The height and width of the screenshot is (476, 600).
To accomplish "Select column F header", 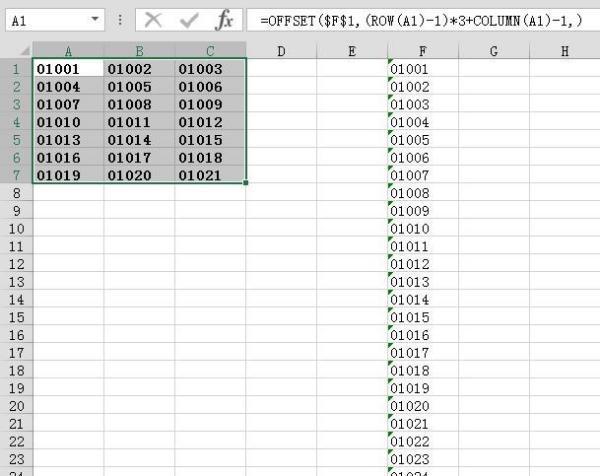I will tap(423, 50).
